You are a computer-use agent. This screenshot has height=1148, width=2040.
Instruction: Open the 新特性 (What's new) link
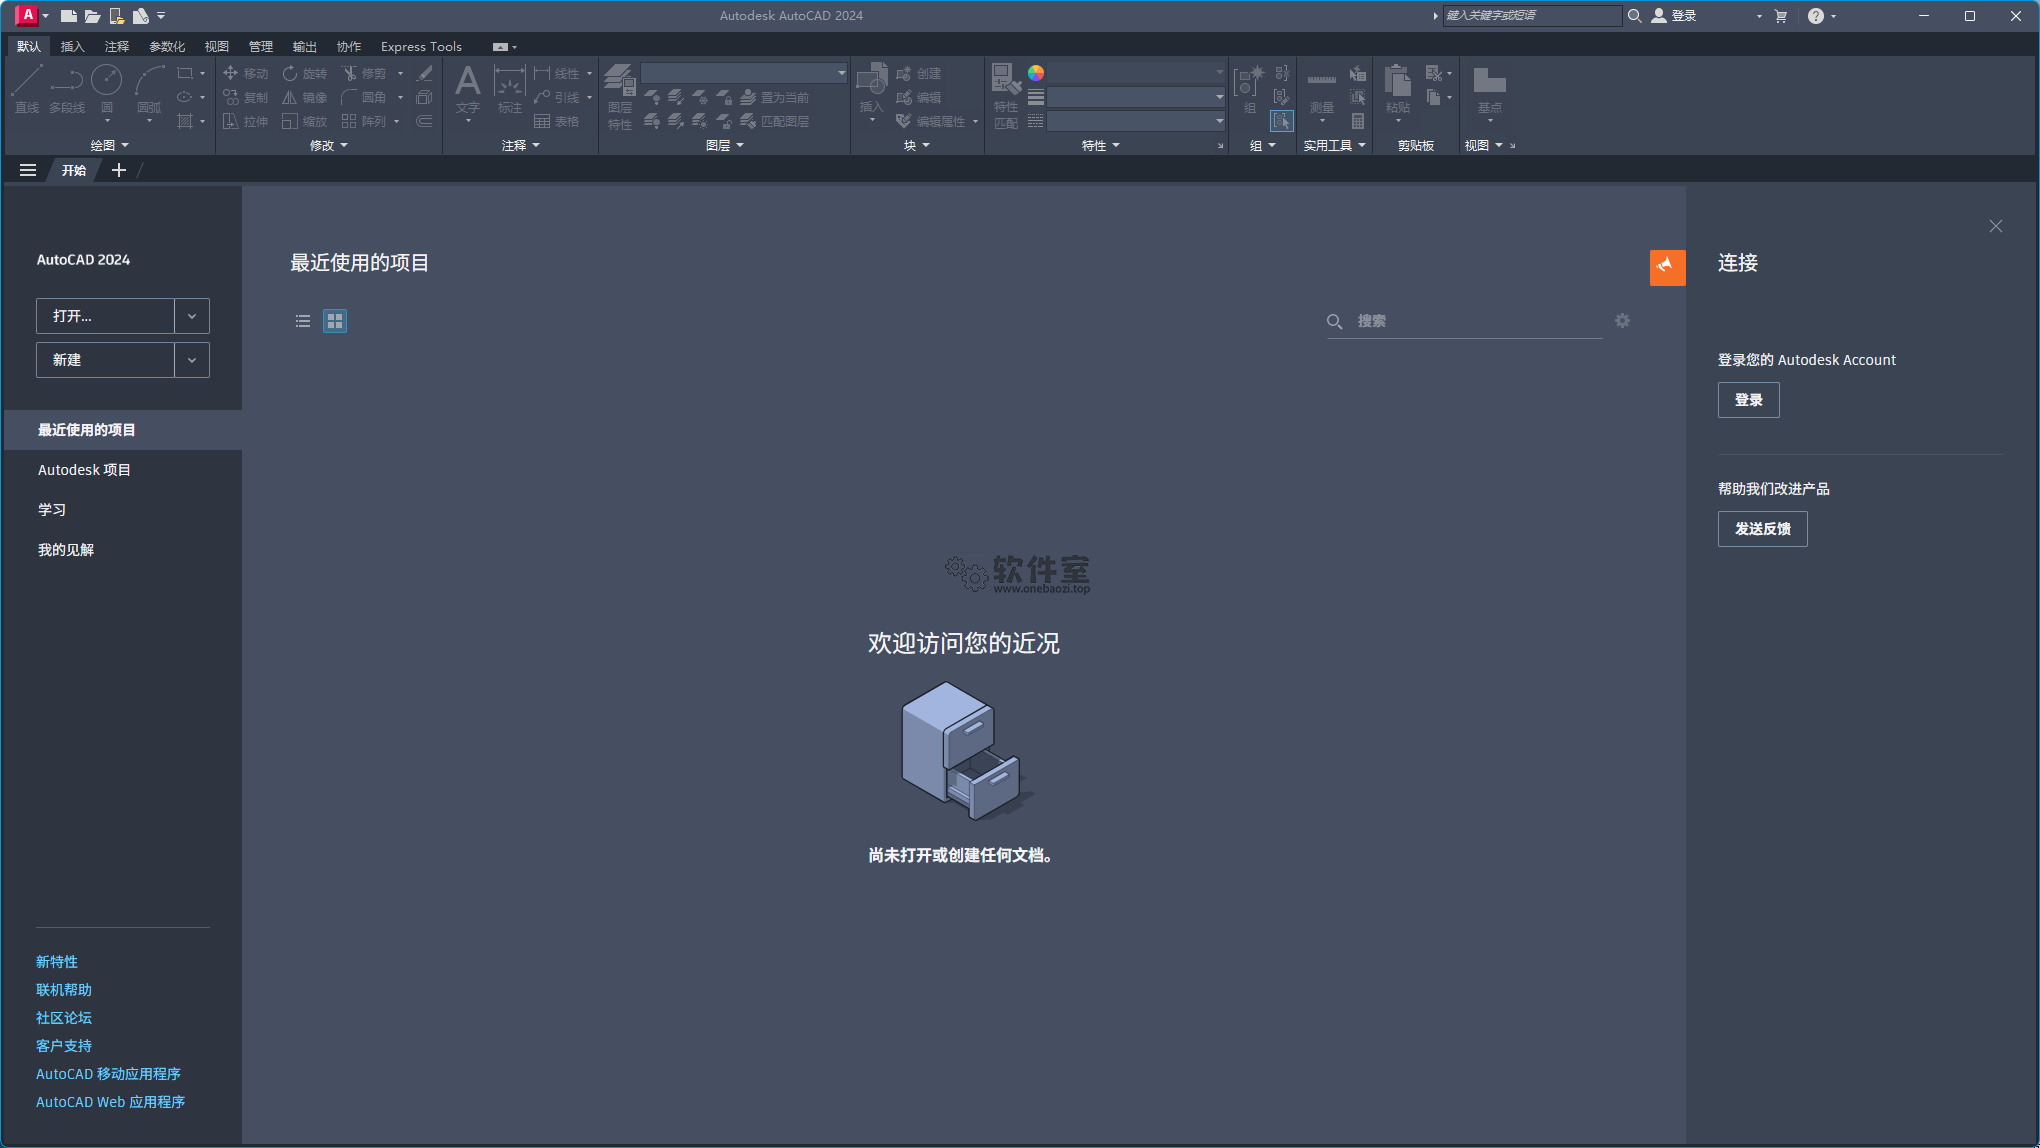click(57, 962)
